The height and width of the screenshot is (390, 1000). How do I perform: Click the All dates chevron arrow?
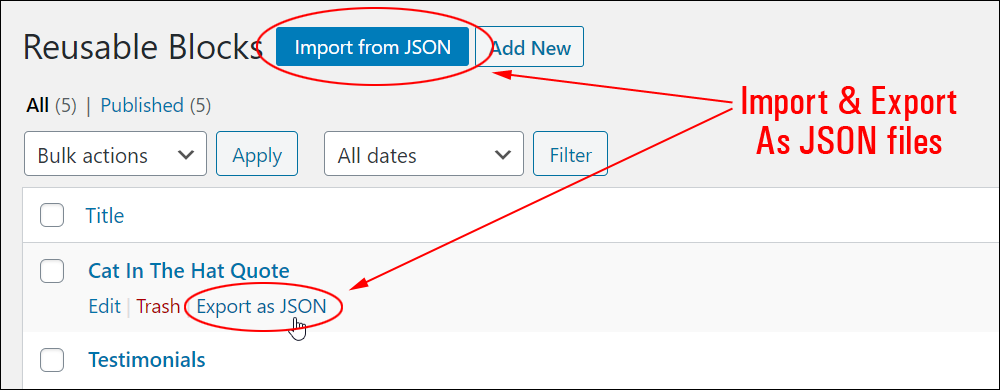(x=503, y=154)
